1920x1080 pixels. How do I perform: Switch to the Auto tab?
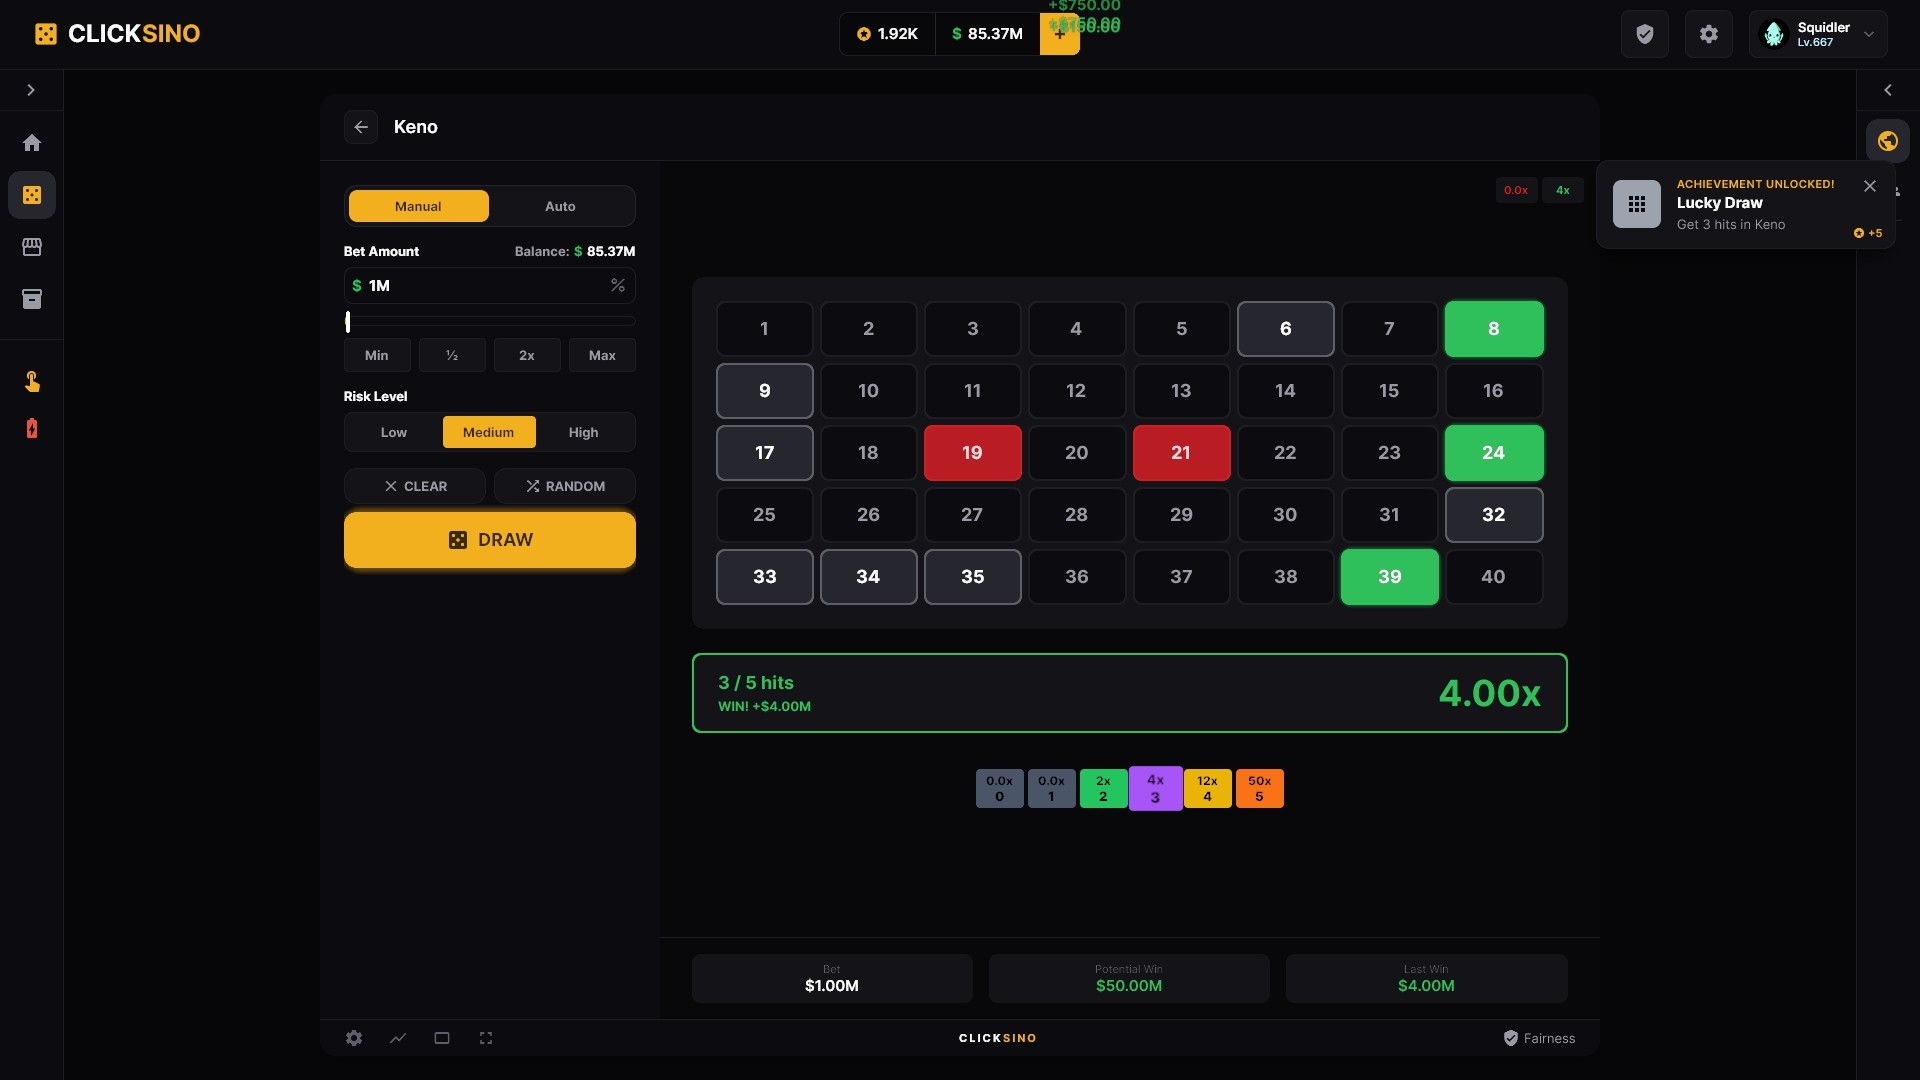[560, 206]
